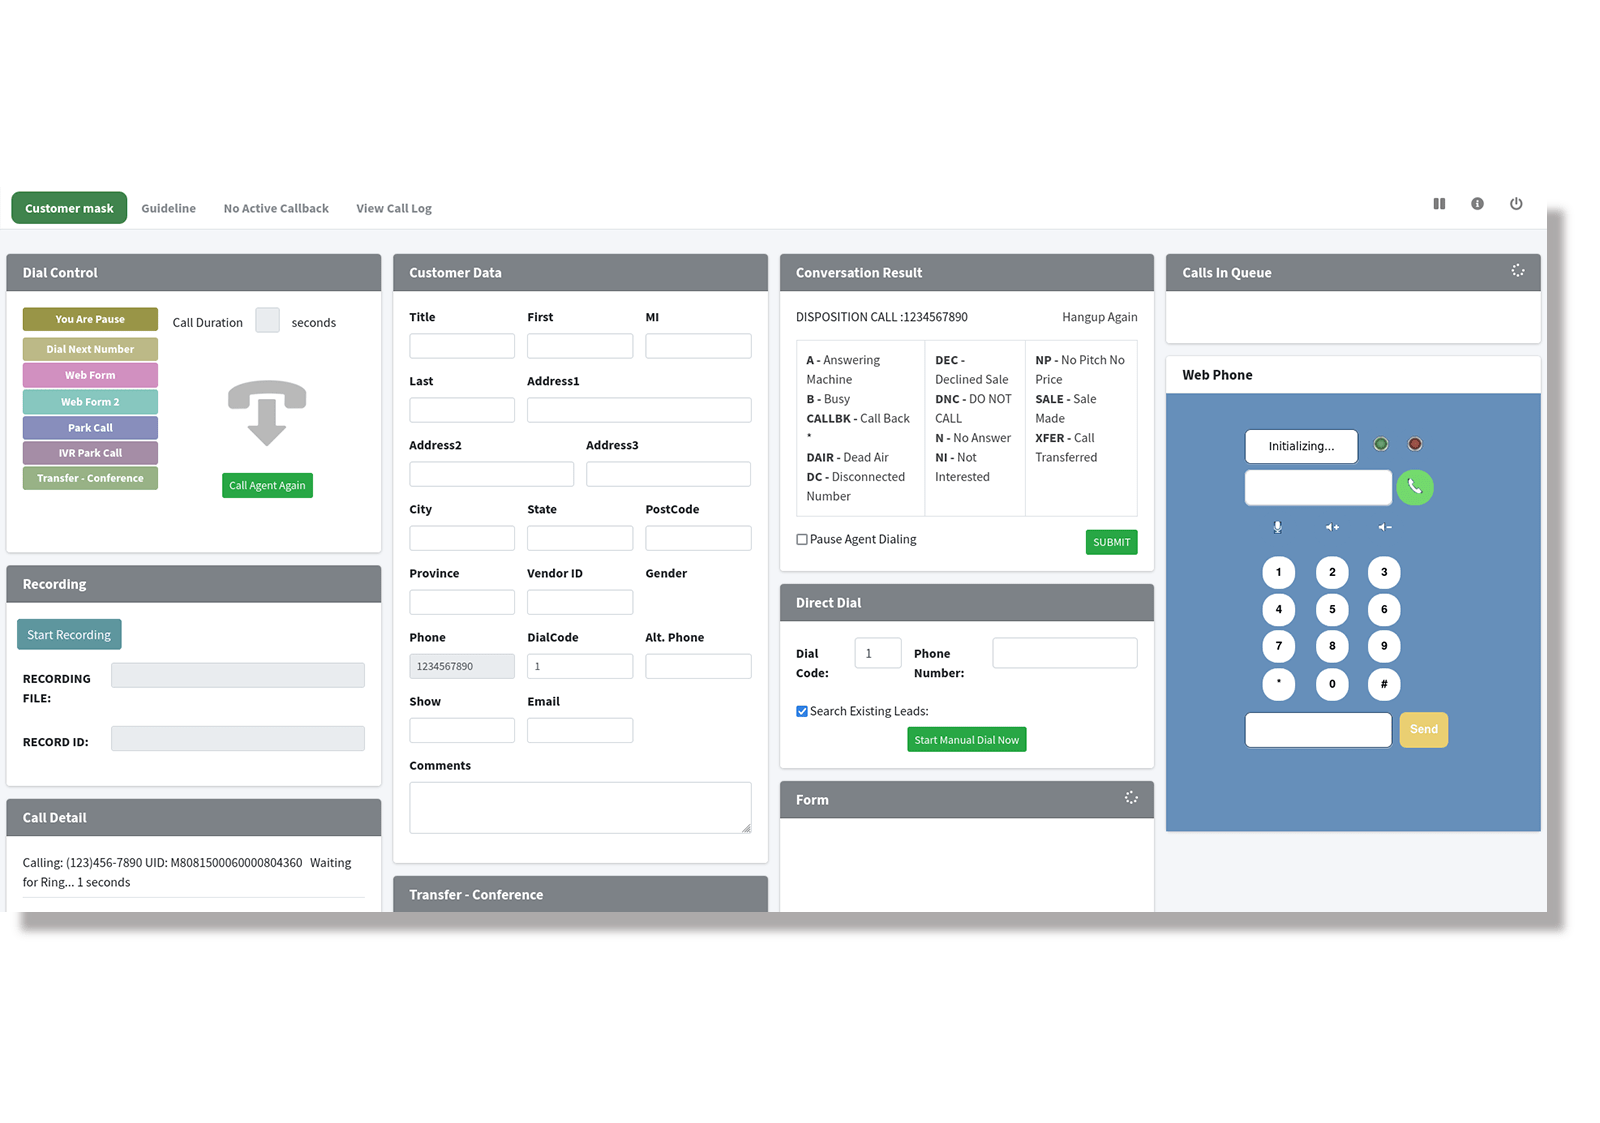Toggle the green status indicator on the web phone
The width and height of the screenshot is (1600, 1123).
coord(1381,444)
